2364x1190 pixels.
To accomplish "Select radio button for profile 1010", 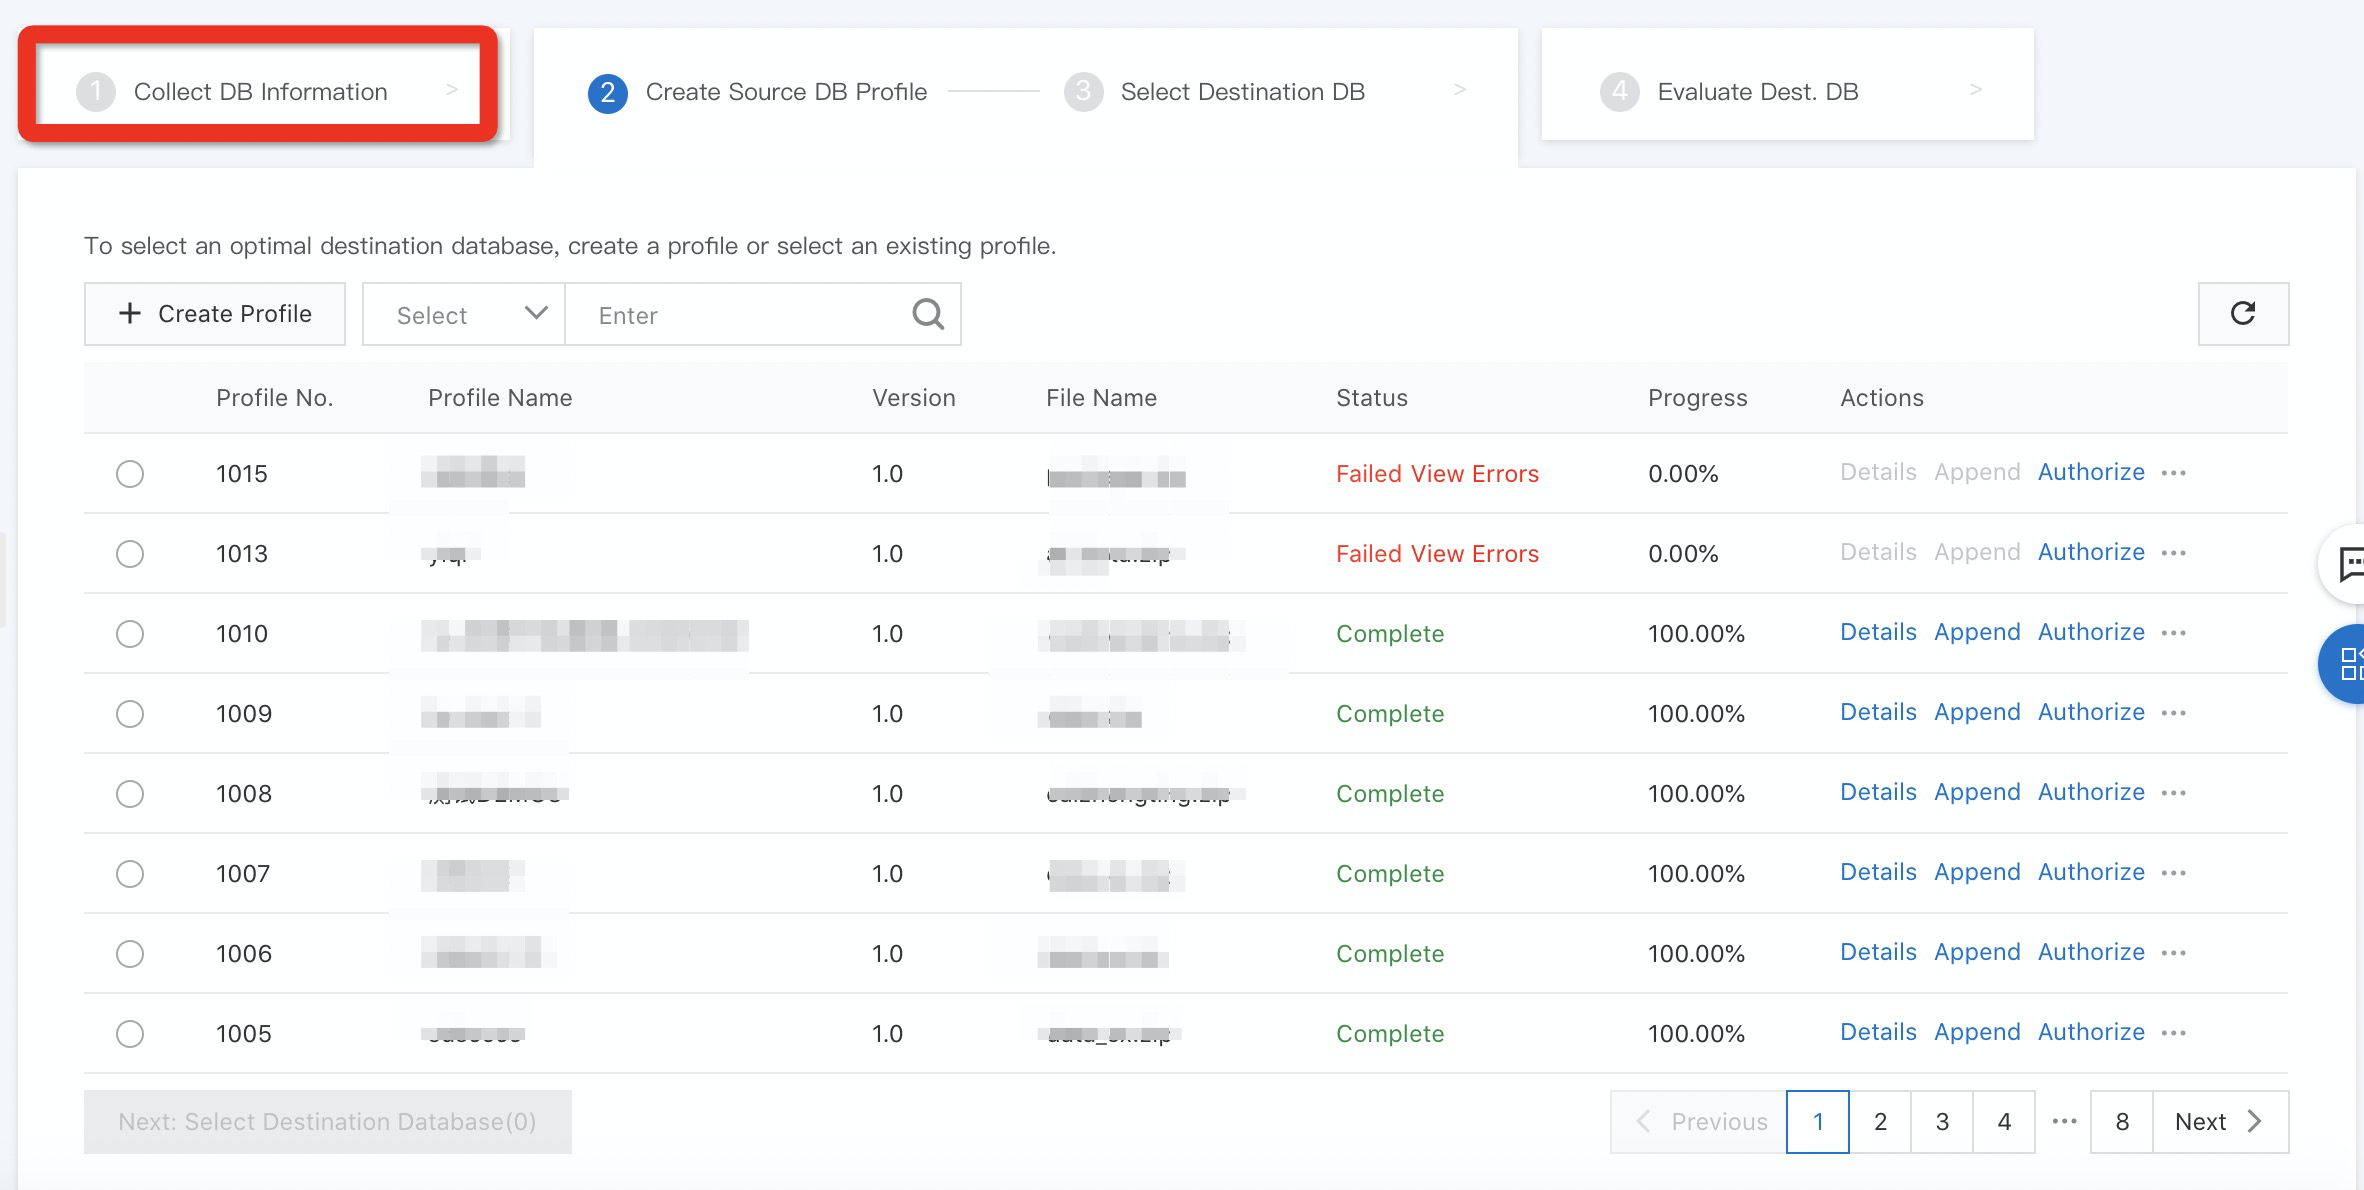I will pos(130,634).
